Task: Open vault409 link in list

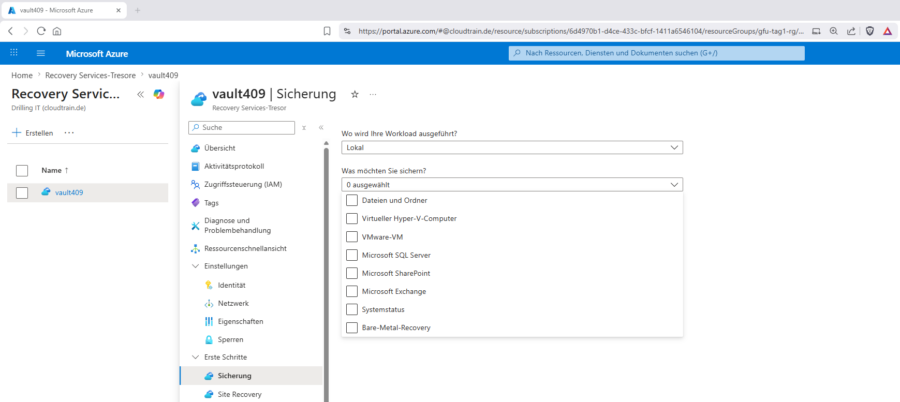Action: (69, 192)
